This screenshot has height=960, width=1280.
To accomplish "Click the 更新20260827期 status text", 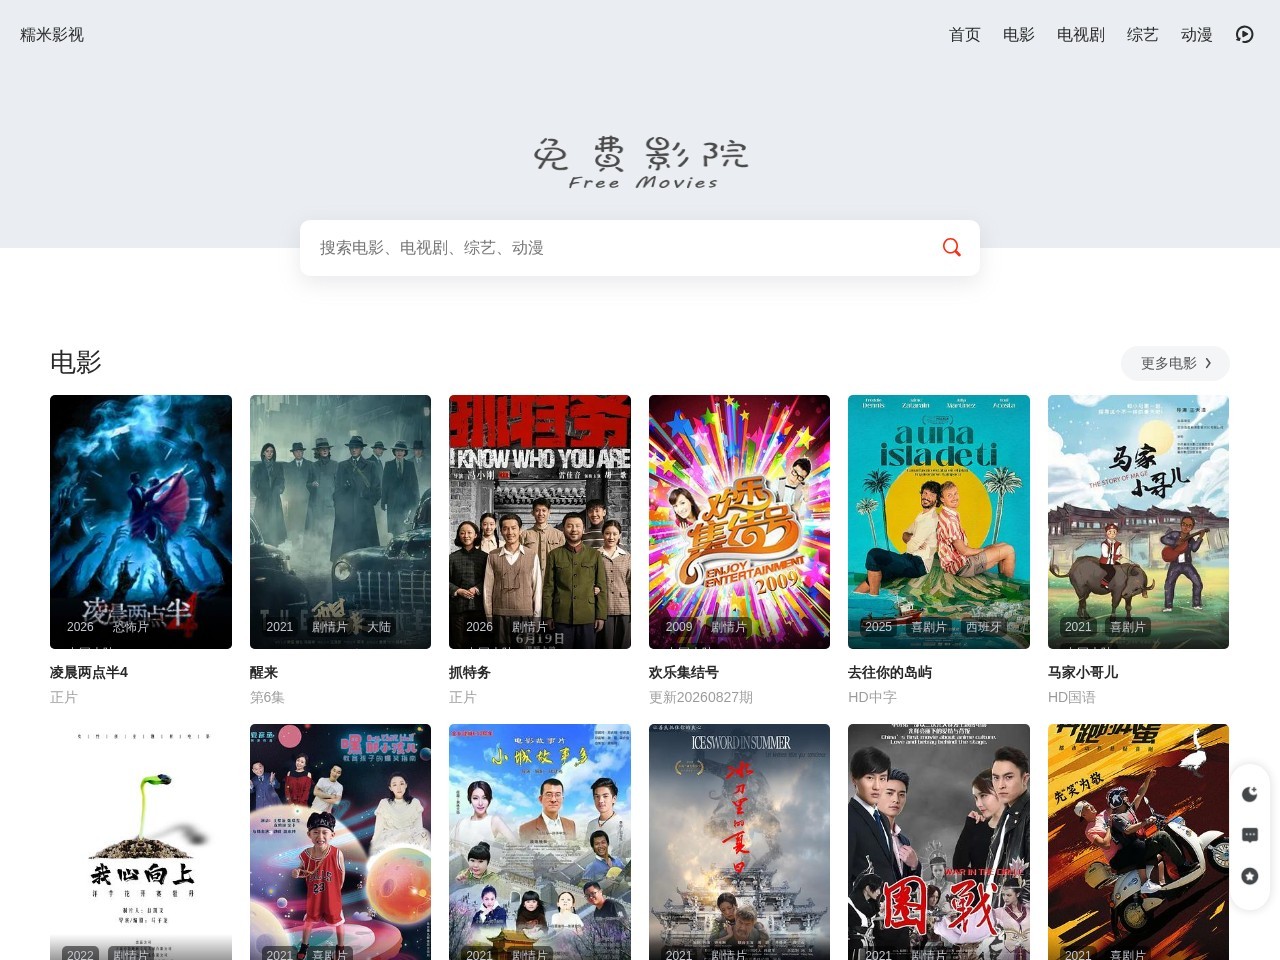I will pyautogui.click(x=701, y=697).
